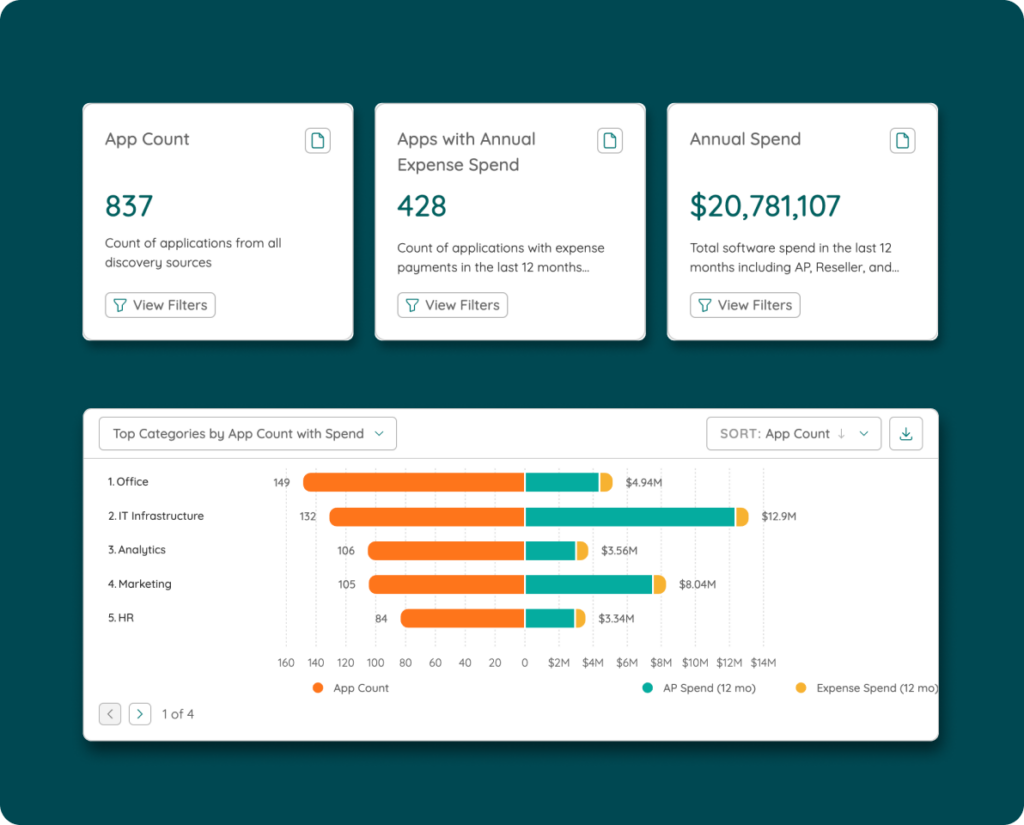Select the Marketing category label
The width and height of the screenshot is (1024, 825).
140,584
